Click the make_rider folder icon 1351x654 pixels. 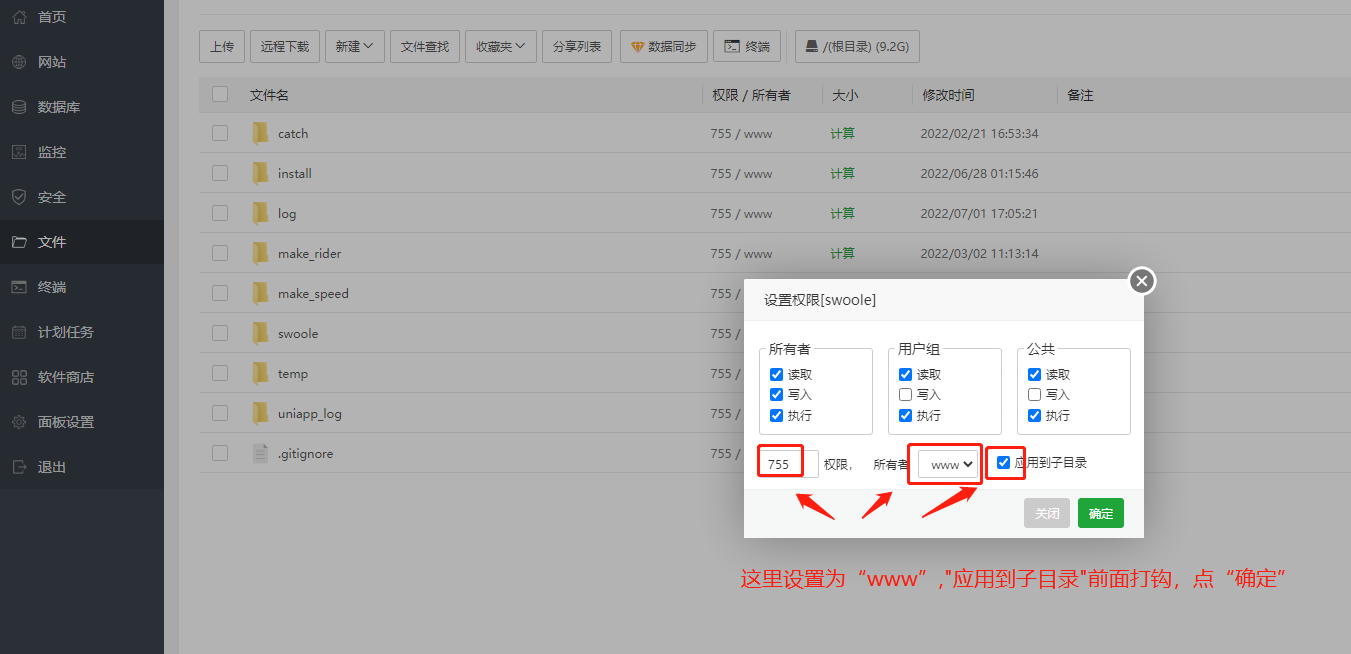[261, 253]
